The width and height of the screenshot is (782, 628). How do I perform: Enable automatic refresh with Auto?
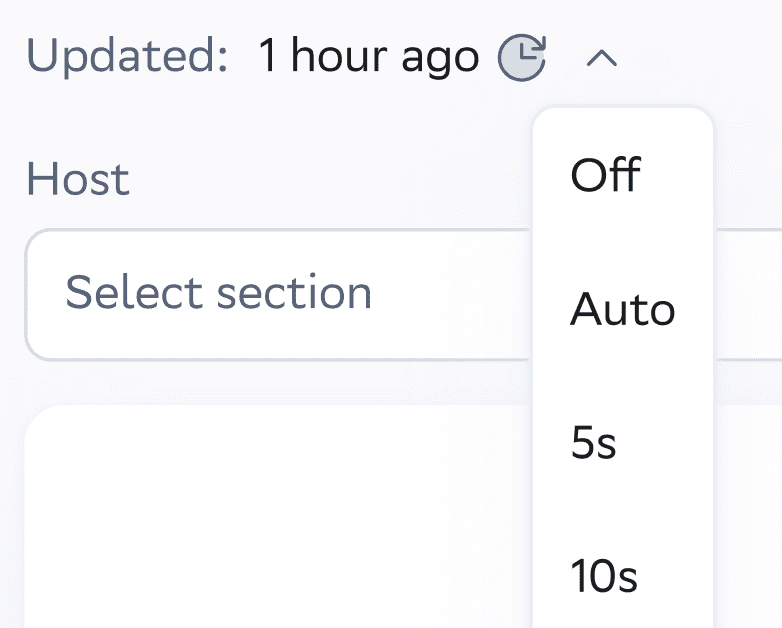point(622,310)
